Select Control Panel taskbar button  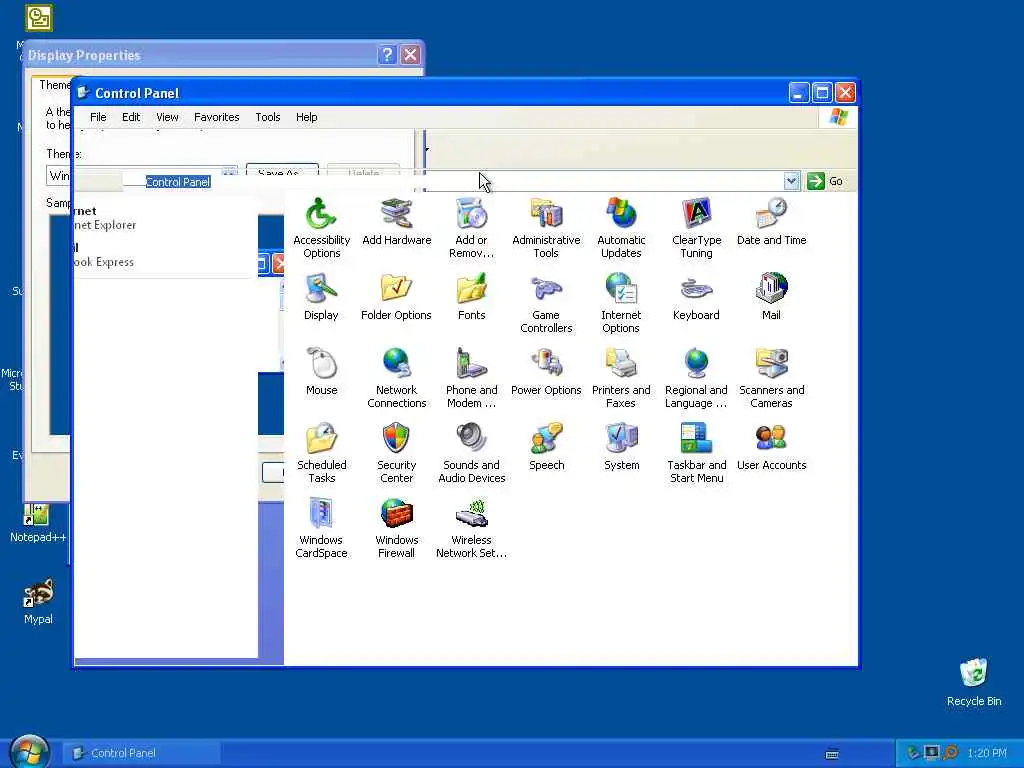click(x=140, y=753)
